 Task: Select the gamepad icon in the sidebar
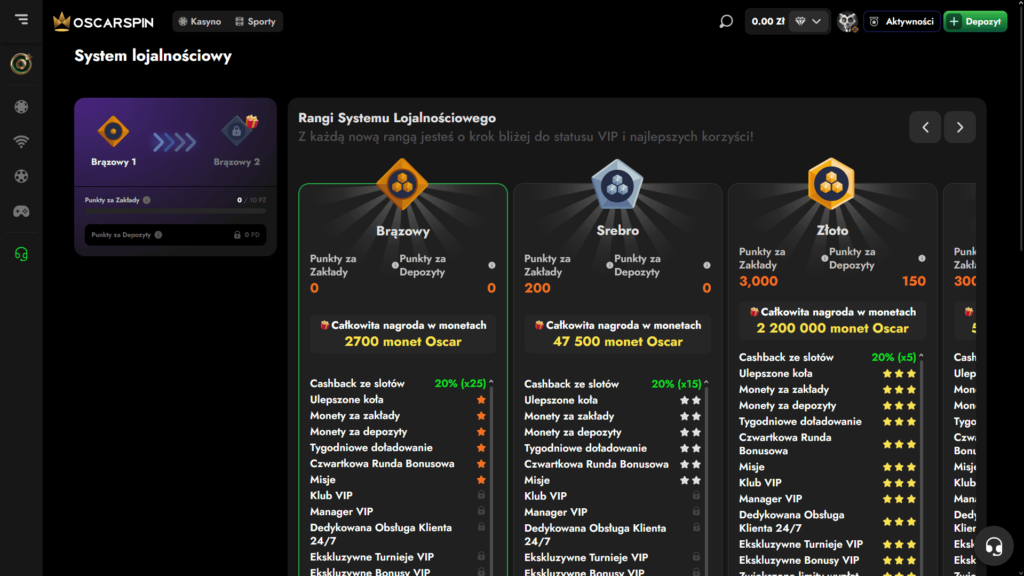click(x=21, y=211)
